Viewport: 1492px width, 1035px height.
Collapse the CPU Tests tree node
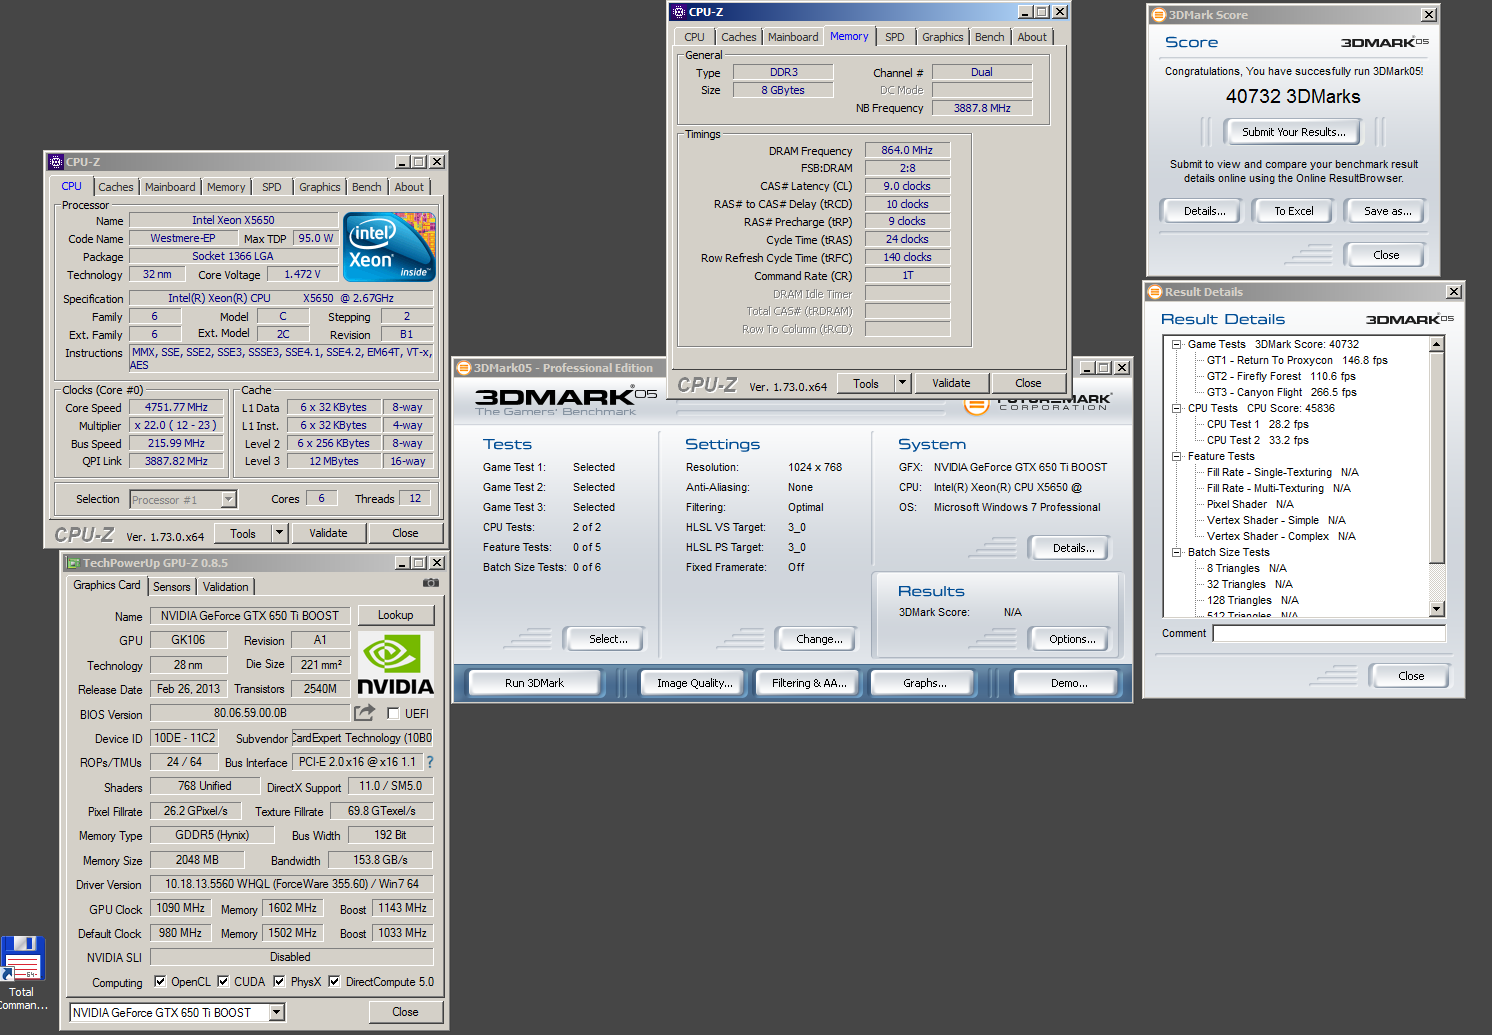tap(1177, 408)
